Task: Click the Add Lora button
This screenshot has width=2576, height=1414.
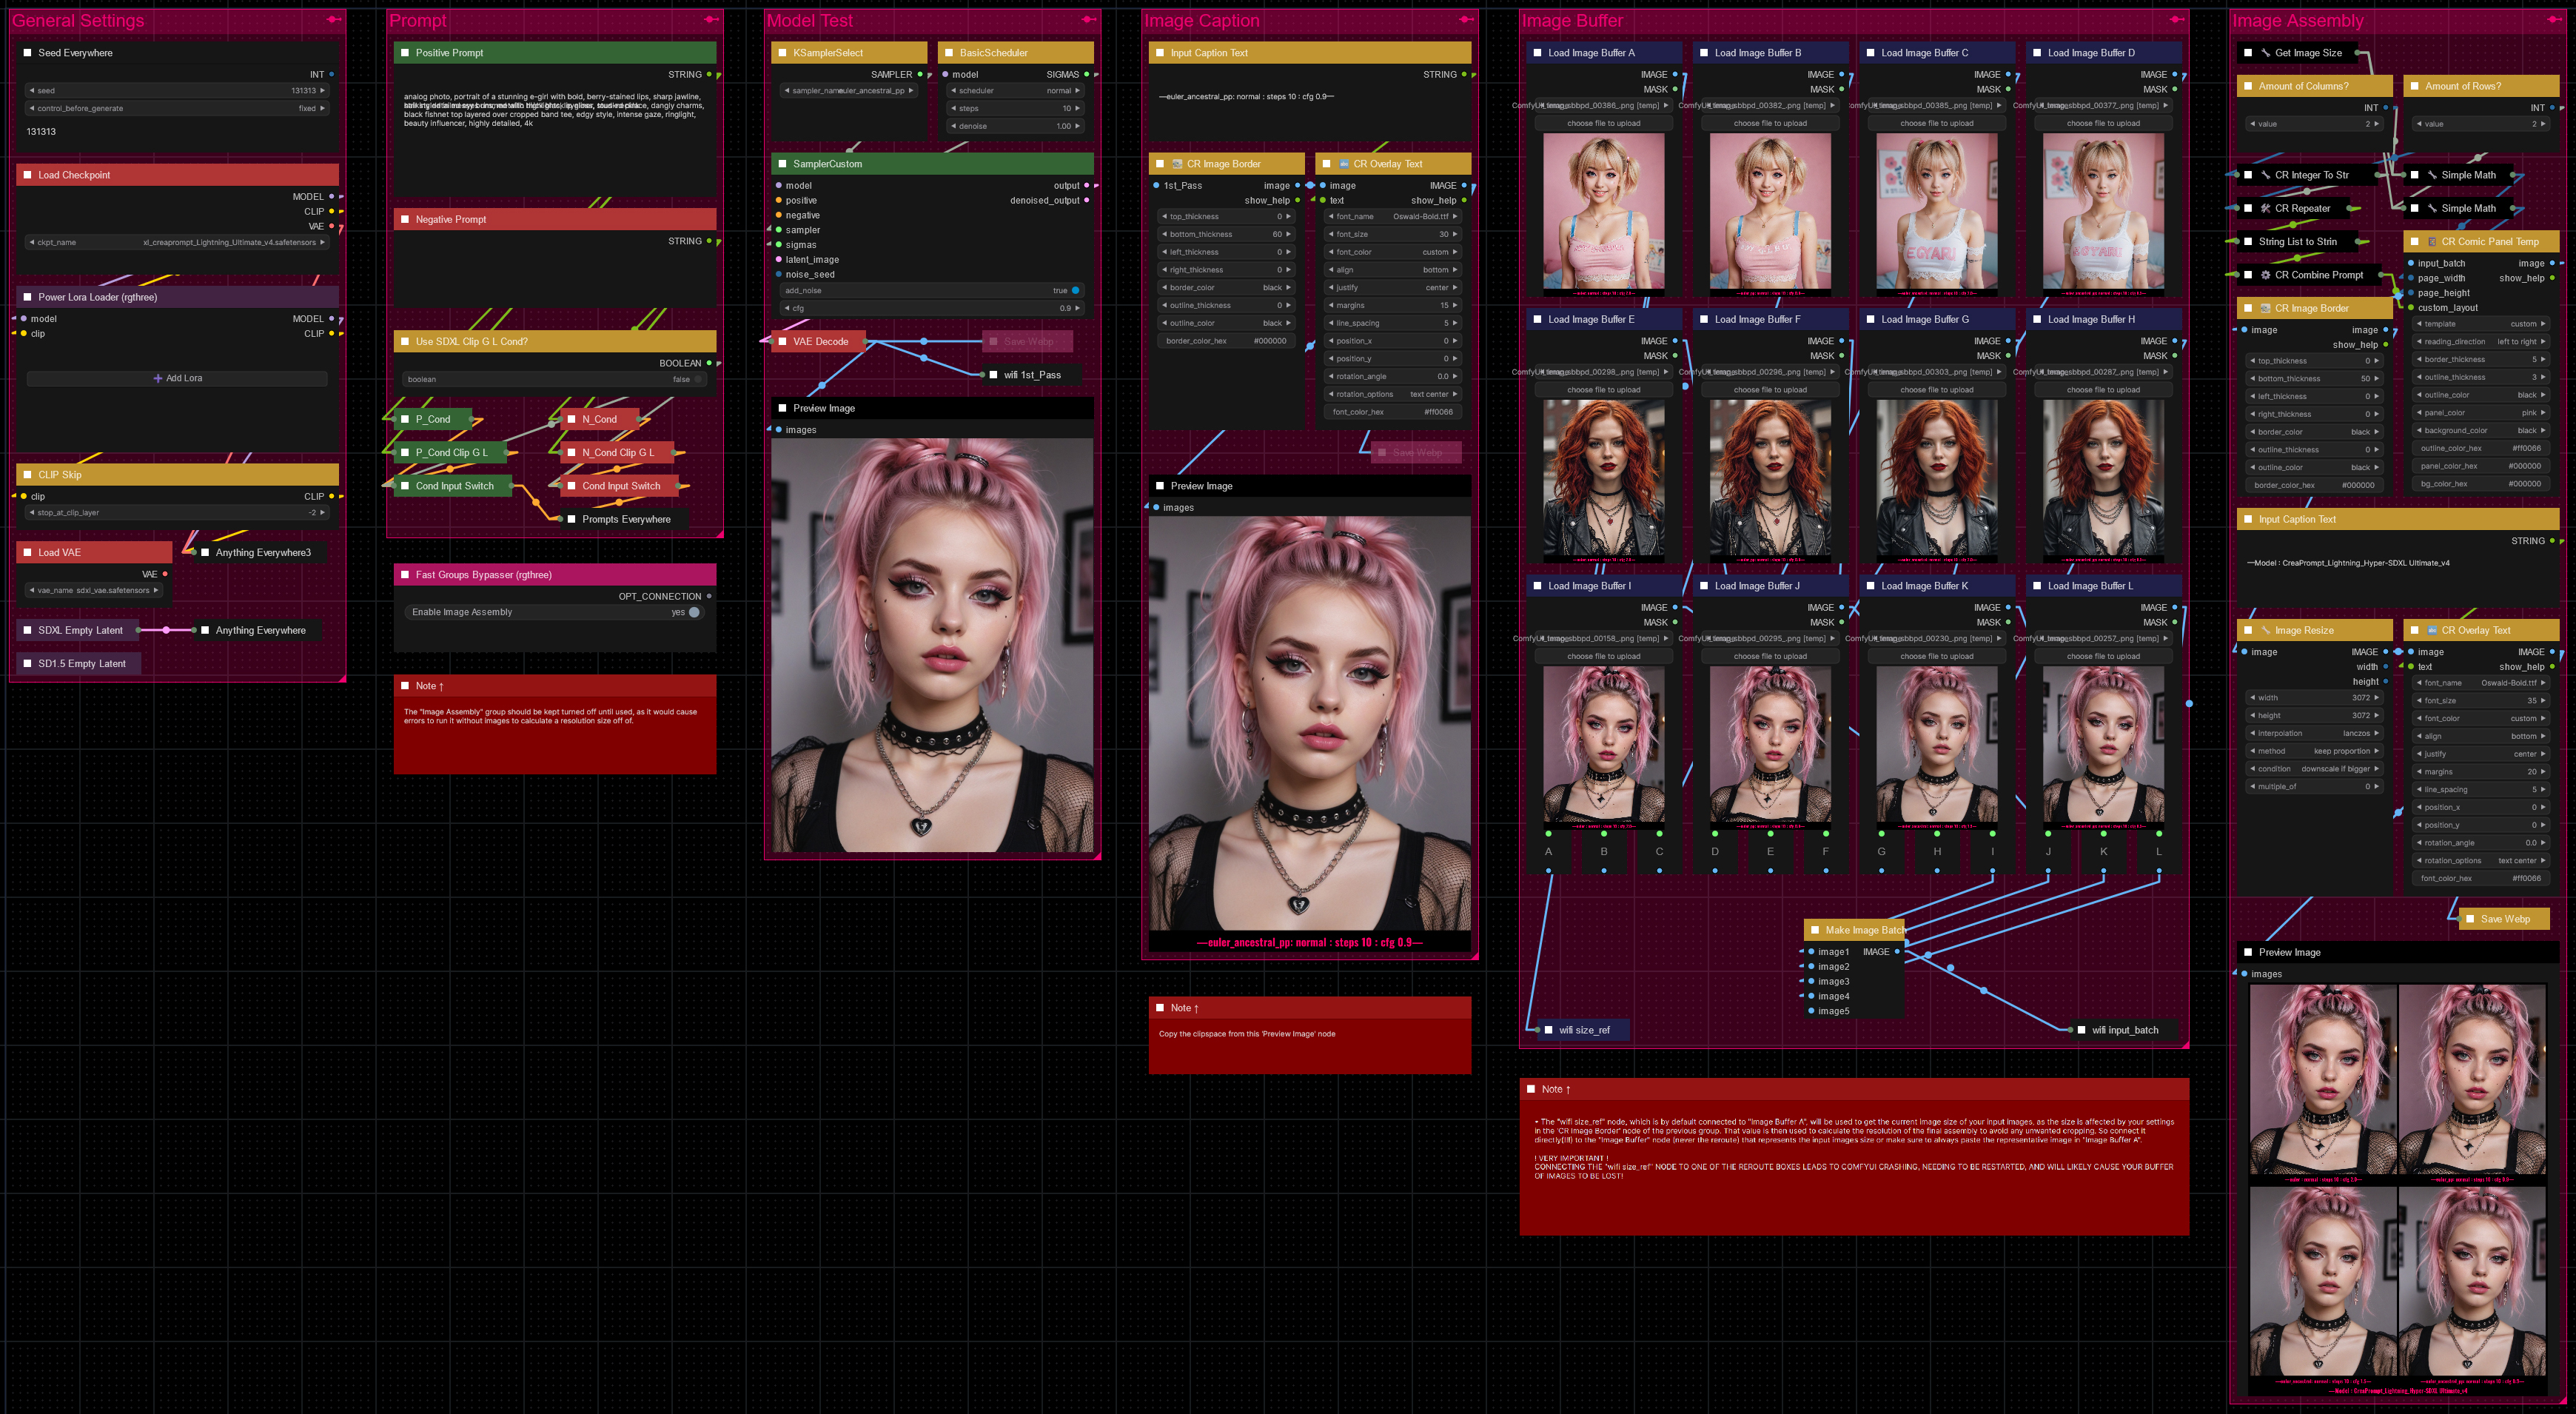Action: [177, 379]
